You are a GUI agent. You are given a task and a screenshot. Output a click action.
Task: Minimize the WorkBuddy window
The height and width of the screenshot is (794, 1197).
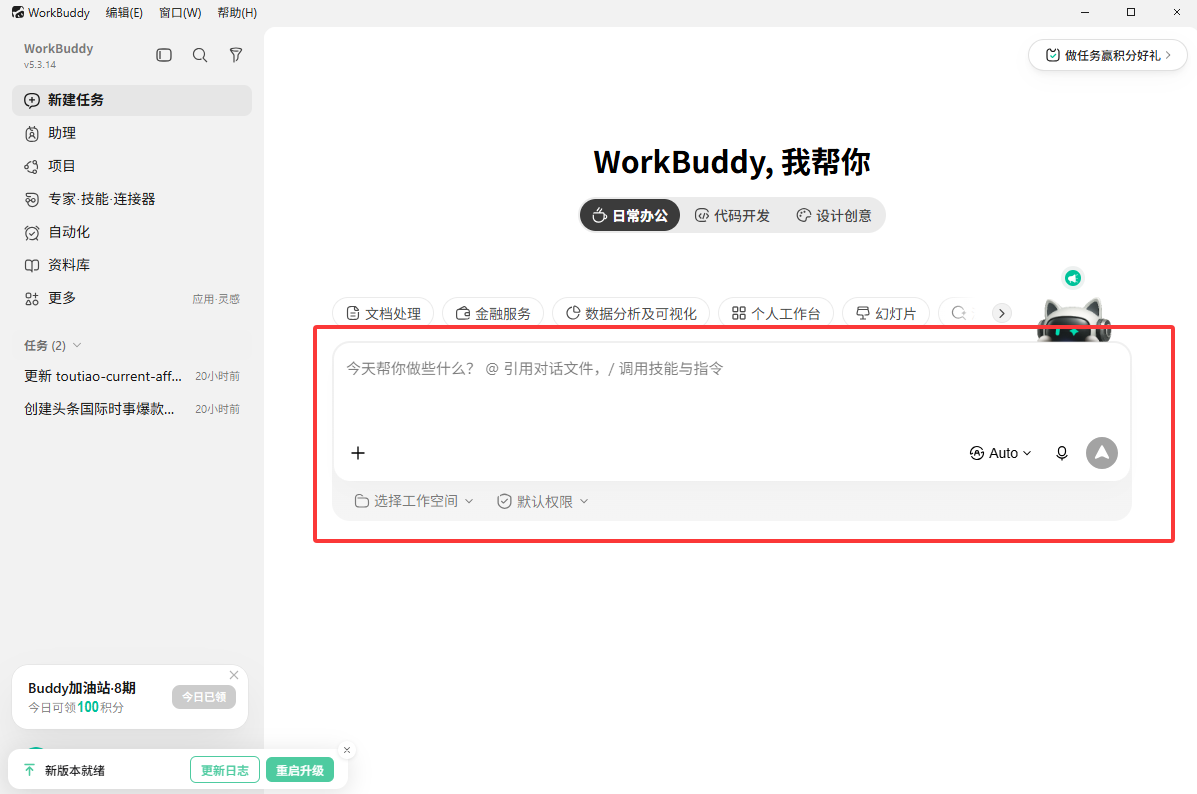(1085, 12)
